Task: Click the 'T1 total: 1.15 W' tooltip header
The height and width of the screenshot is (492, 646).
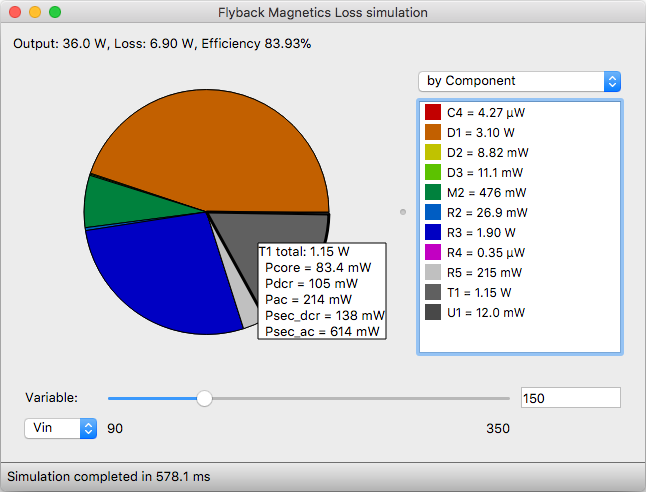Action: [304, 252]
